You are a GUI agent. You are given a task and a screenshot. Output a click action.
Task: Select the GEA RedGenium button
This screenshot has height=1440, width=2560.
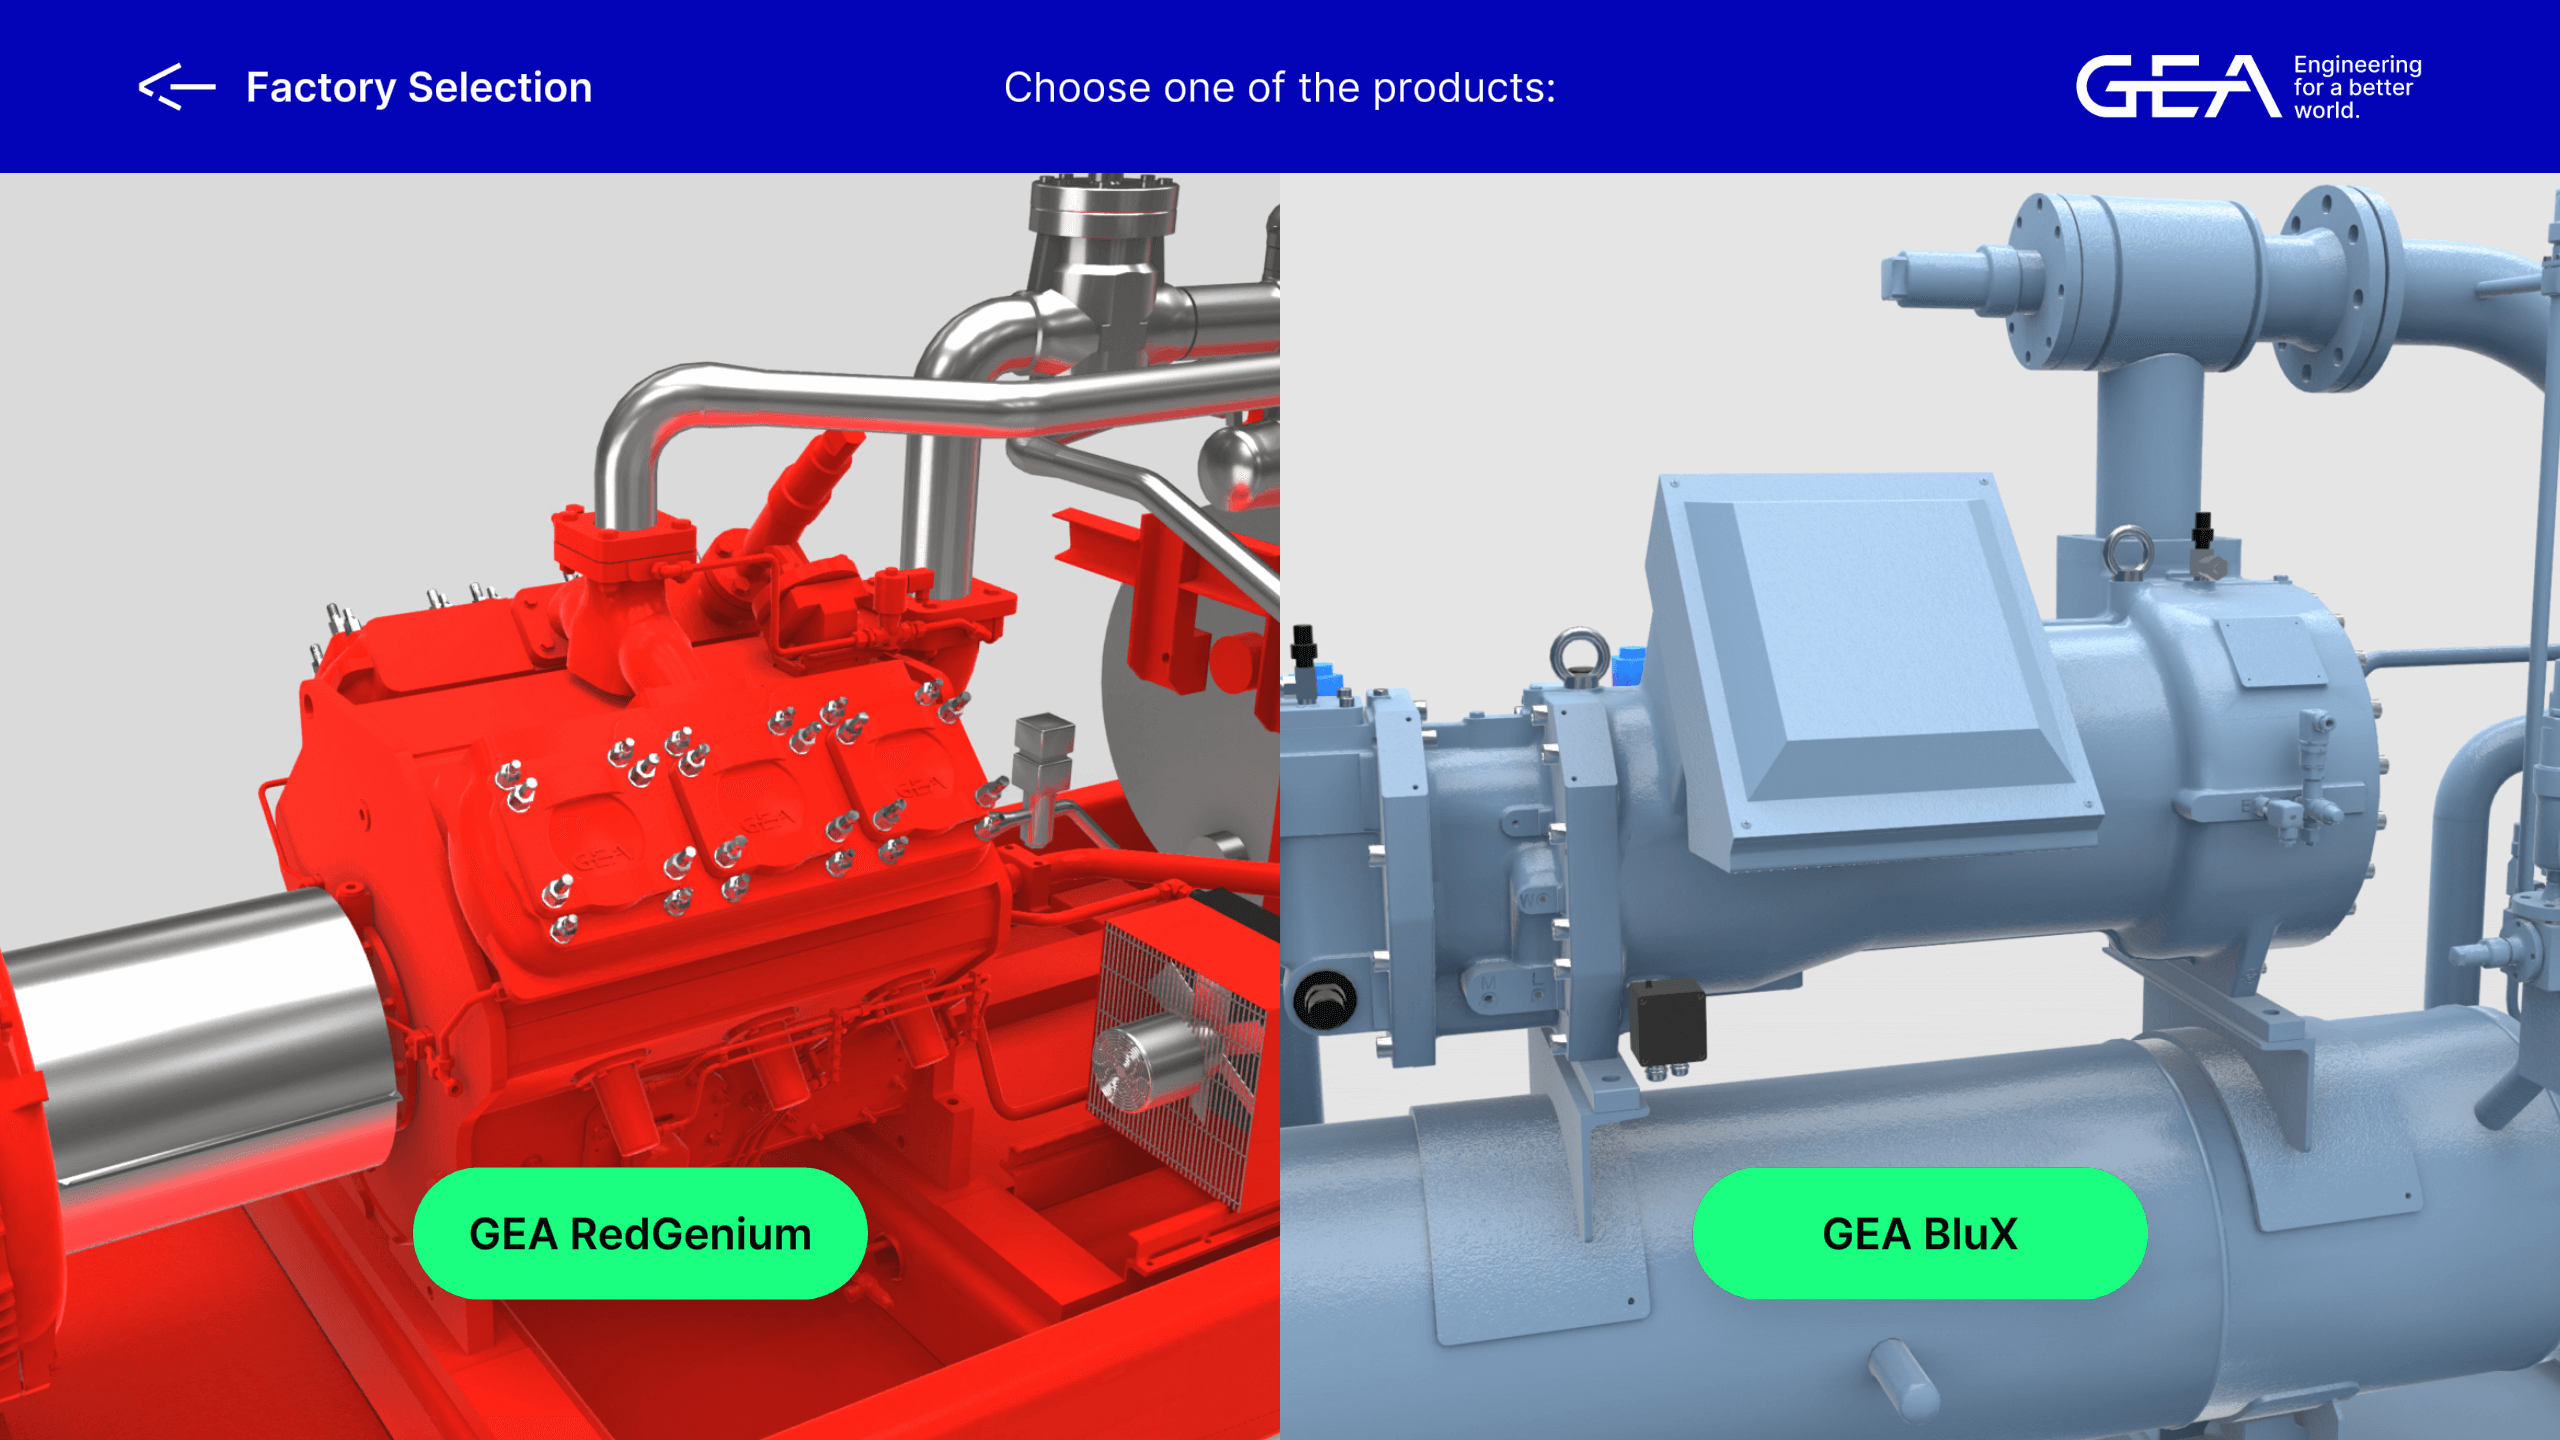(x=640, y=1233)
